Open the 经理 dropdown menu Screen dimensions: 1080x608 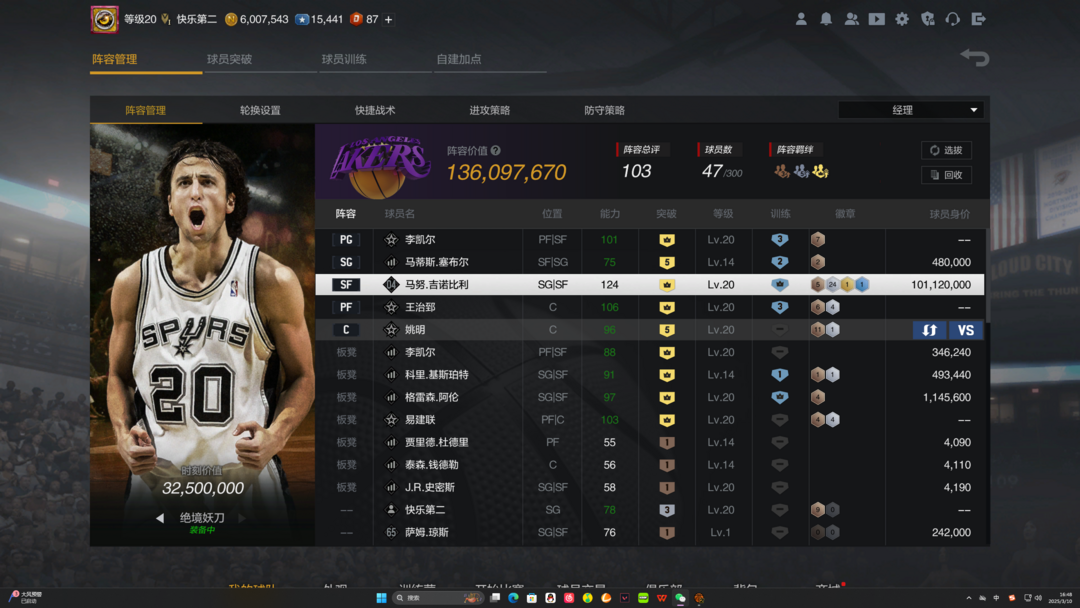(x=911, y=110)
